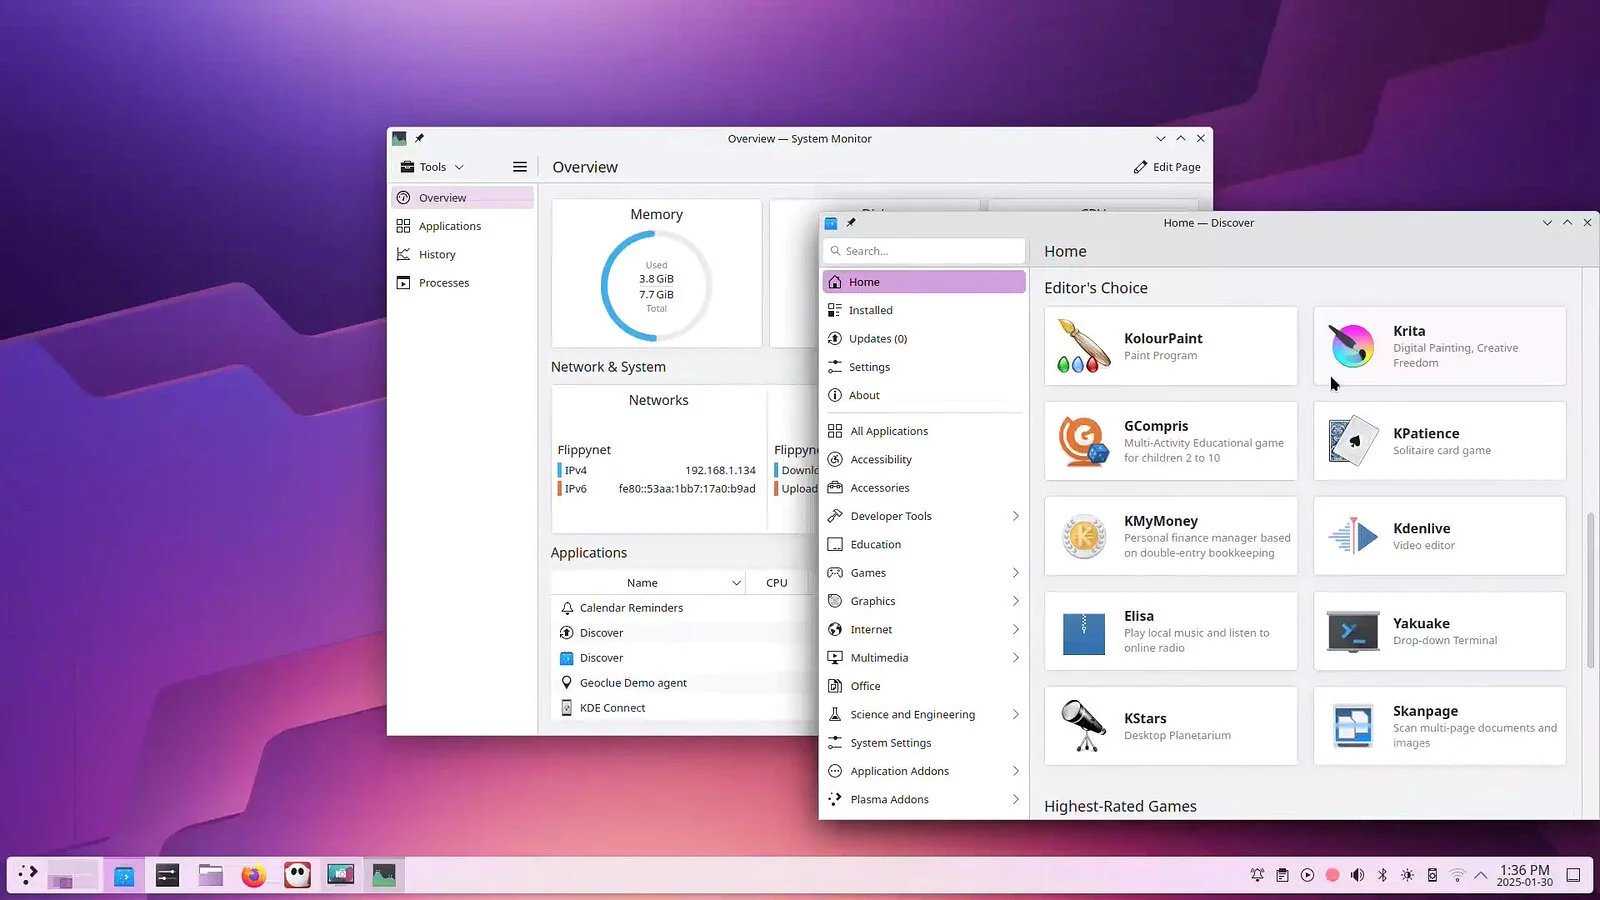
Task: Click Edit Page in System Monitor
Action: (1167, 167)
